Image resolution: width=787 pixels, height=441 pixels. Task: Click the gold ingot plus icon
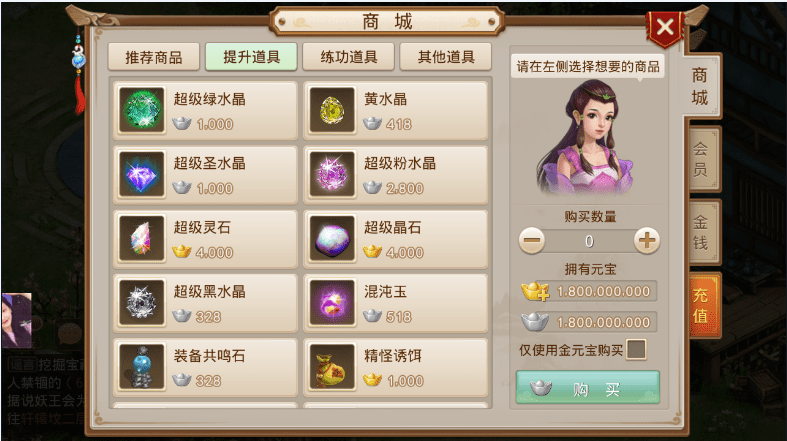pos(535,291)
